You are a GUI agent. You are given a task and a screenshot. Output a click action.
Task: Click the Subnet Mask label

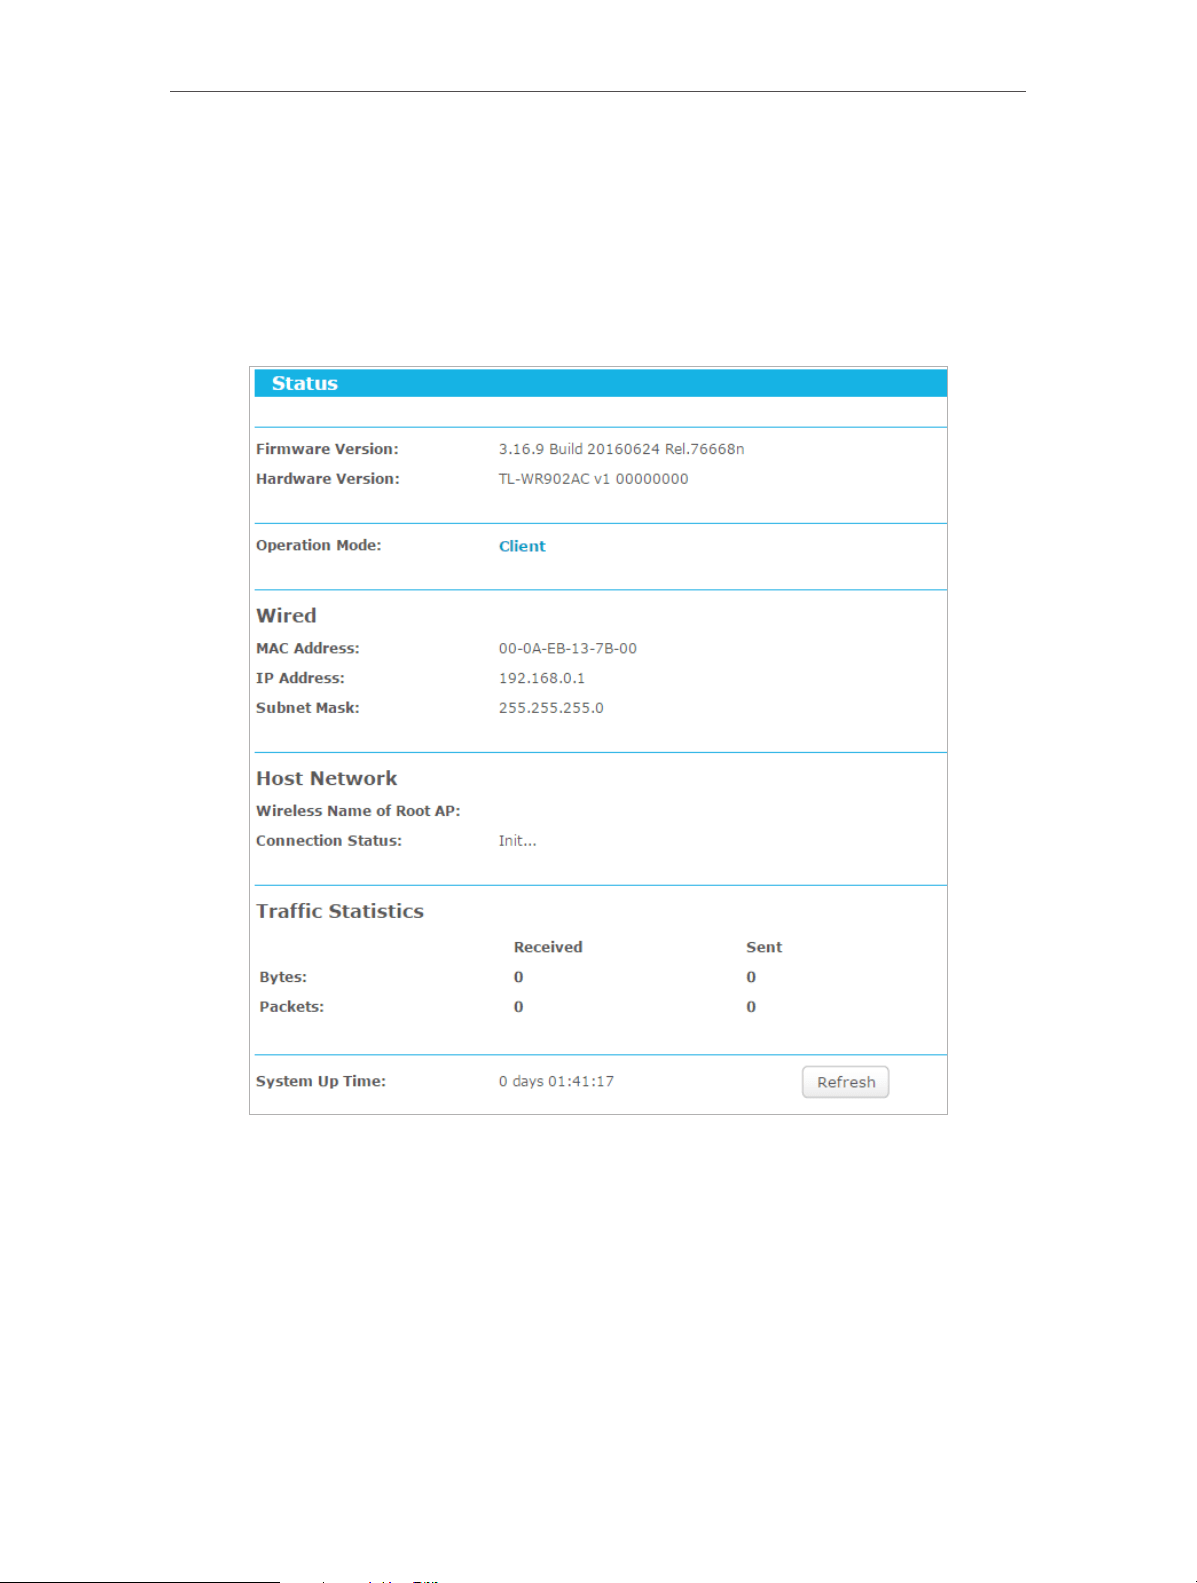[x=308, y=708]
